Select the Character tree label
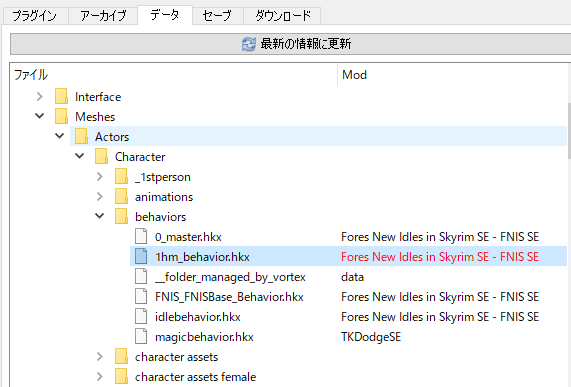571x387 pixels. (x=140, y=157)
